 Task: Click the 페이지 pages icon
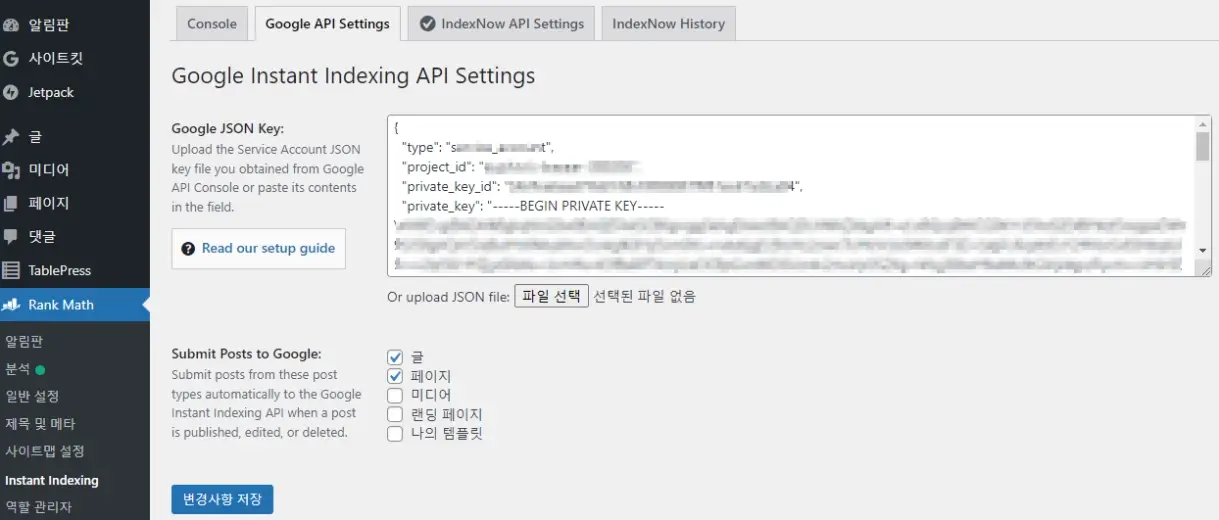click(11, 203)
